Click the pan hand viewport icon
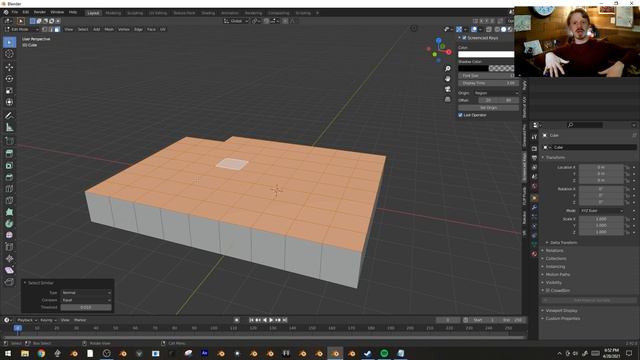This screenshot has width=640, height=360. [x=448, y=78]
